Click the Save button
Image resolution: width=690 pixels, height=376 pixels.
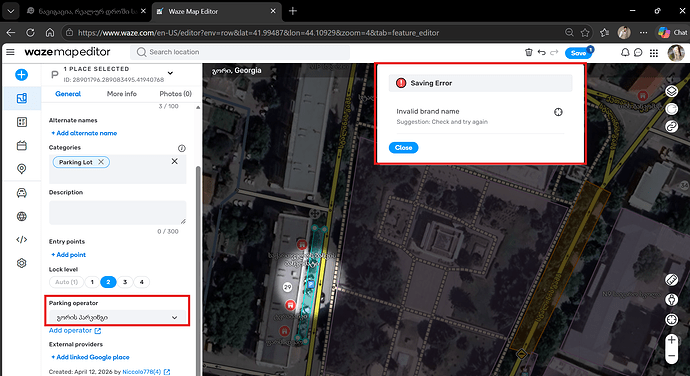(x=578, y=53)
